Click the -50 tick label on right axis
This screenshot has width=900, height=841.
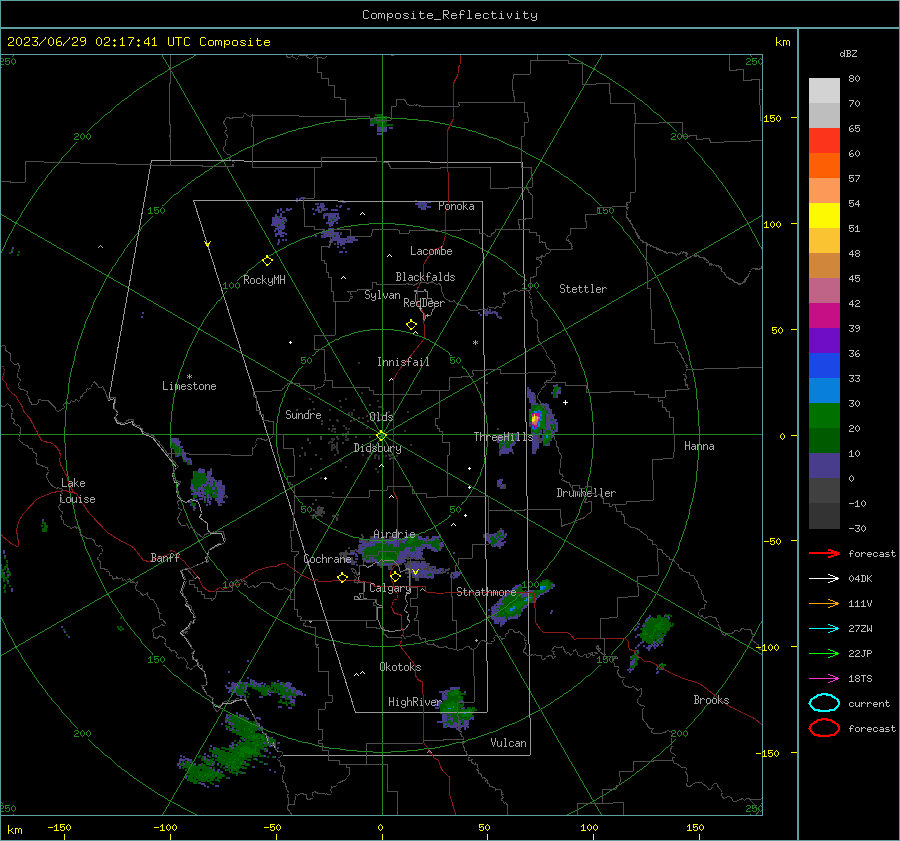pos(772,541)
